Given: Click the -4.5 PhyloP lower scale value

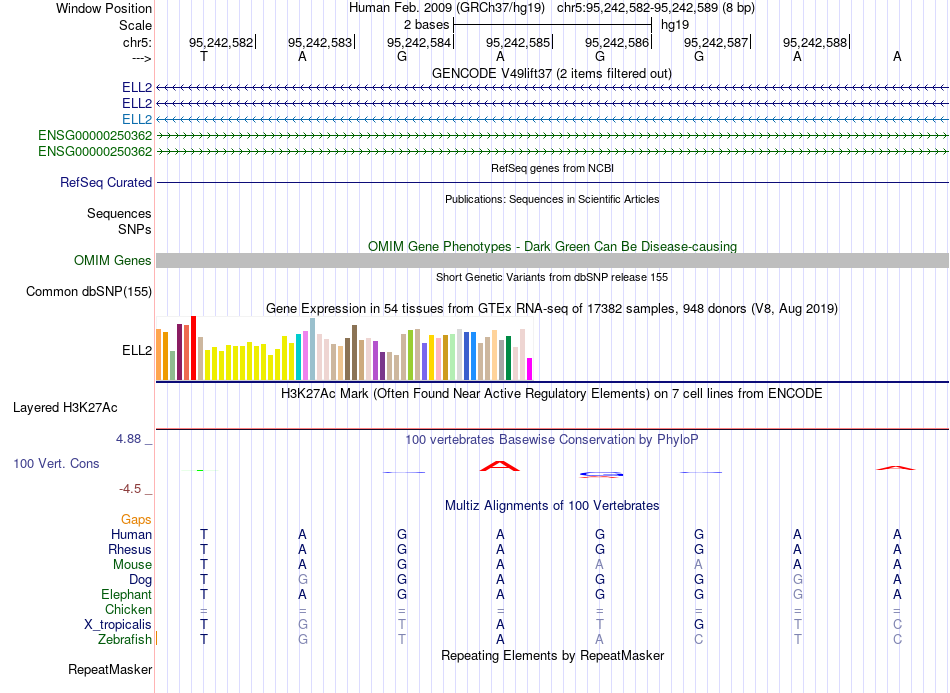Looking at the screenshot, I should 130,489.
